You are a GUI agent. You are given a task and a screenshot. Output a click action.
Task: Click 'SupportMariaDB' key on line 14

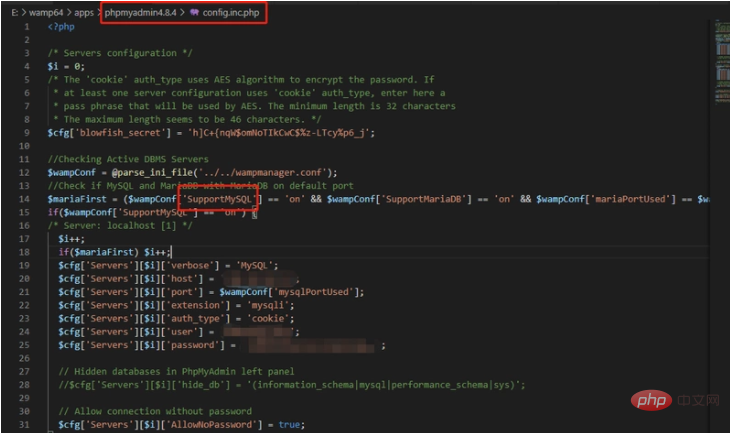pyautogui.click(x=424, y=199)
